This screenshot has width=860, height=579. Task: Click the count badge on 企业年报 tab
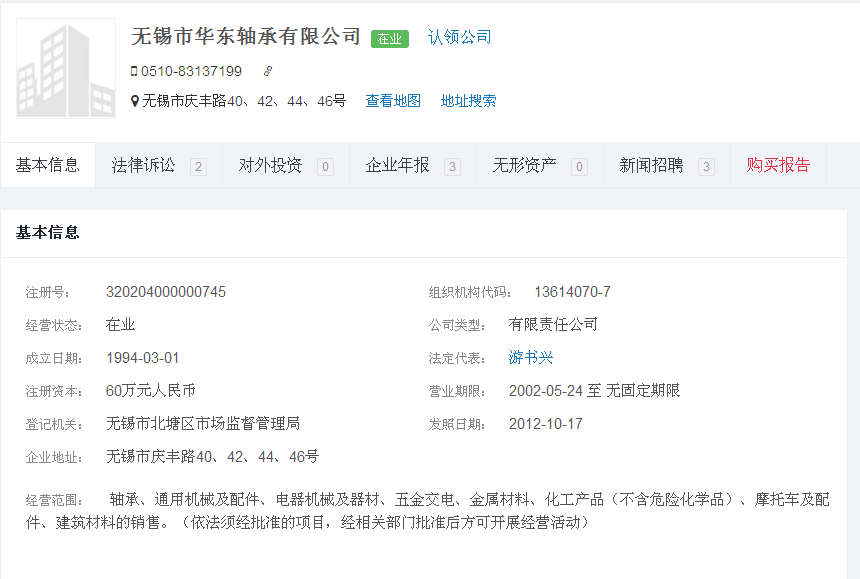pyautogui.click(x=452, y=167)
